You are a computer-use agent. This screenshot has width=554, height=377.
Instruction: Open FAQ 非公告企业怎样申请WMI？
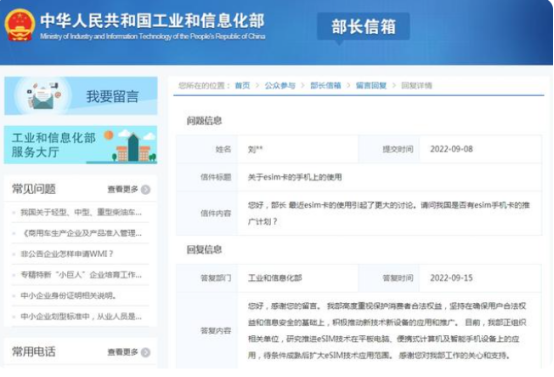point(67,254)
